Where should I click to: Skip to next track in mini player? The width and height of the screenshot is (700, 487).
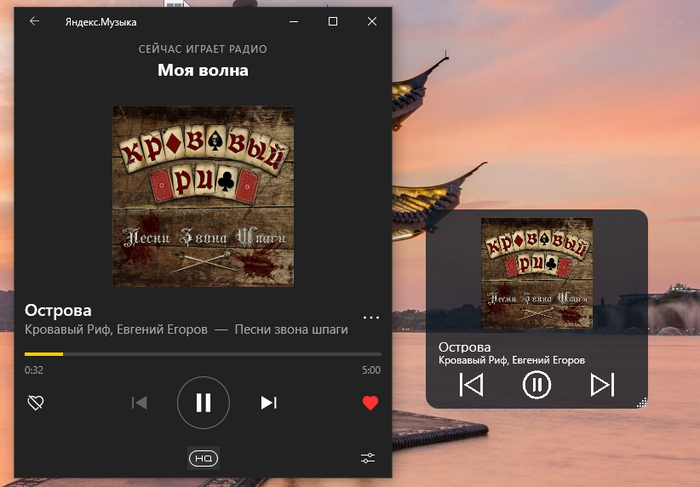click(x=602, y=384)
